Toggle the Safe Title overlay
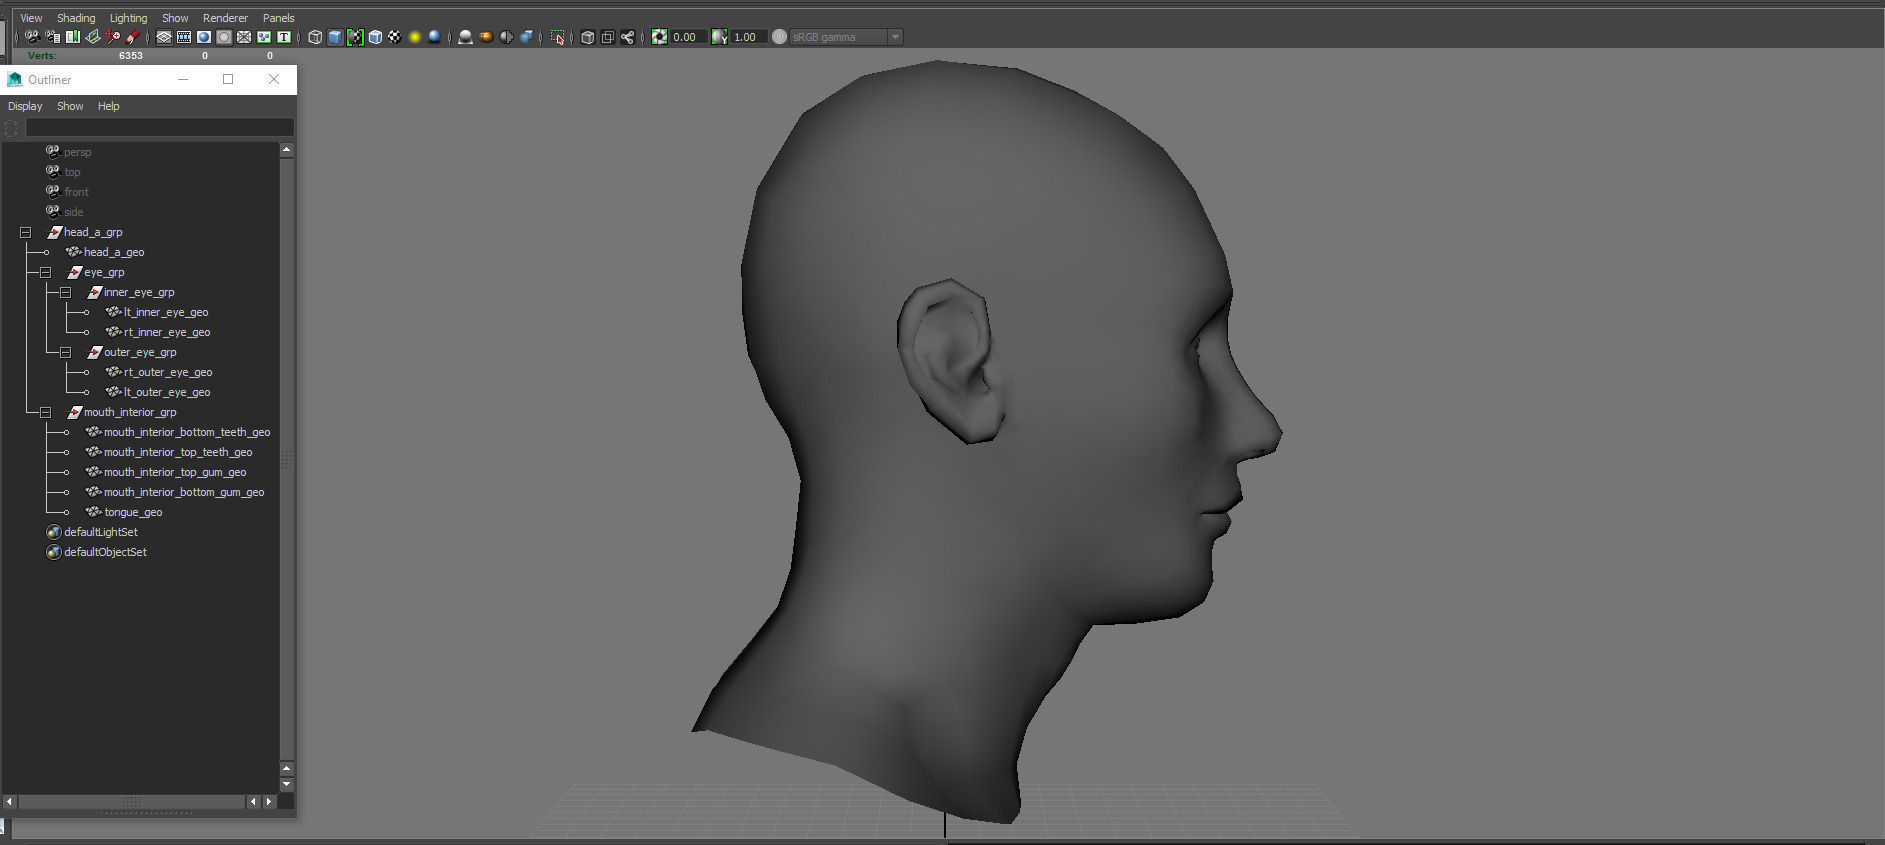This screenshot has width=1885, height=845. [284, 37]
